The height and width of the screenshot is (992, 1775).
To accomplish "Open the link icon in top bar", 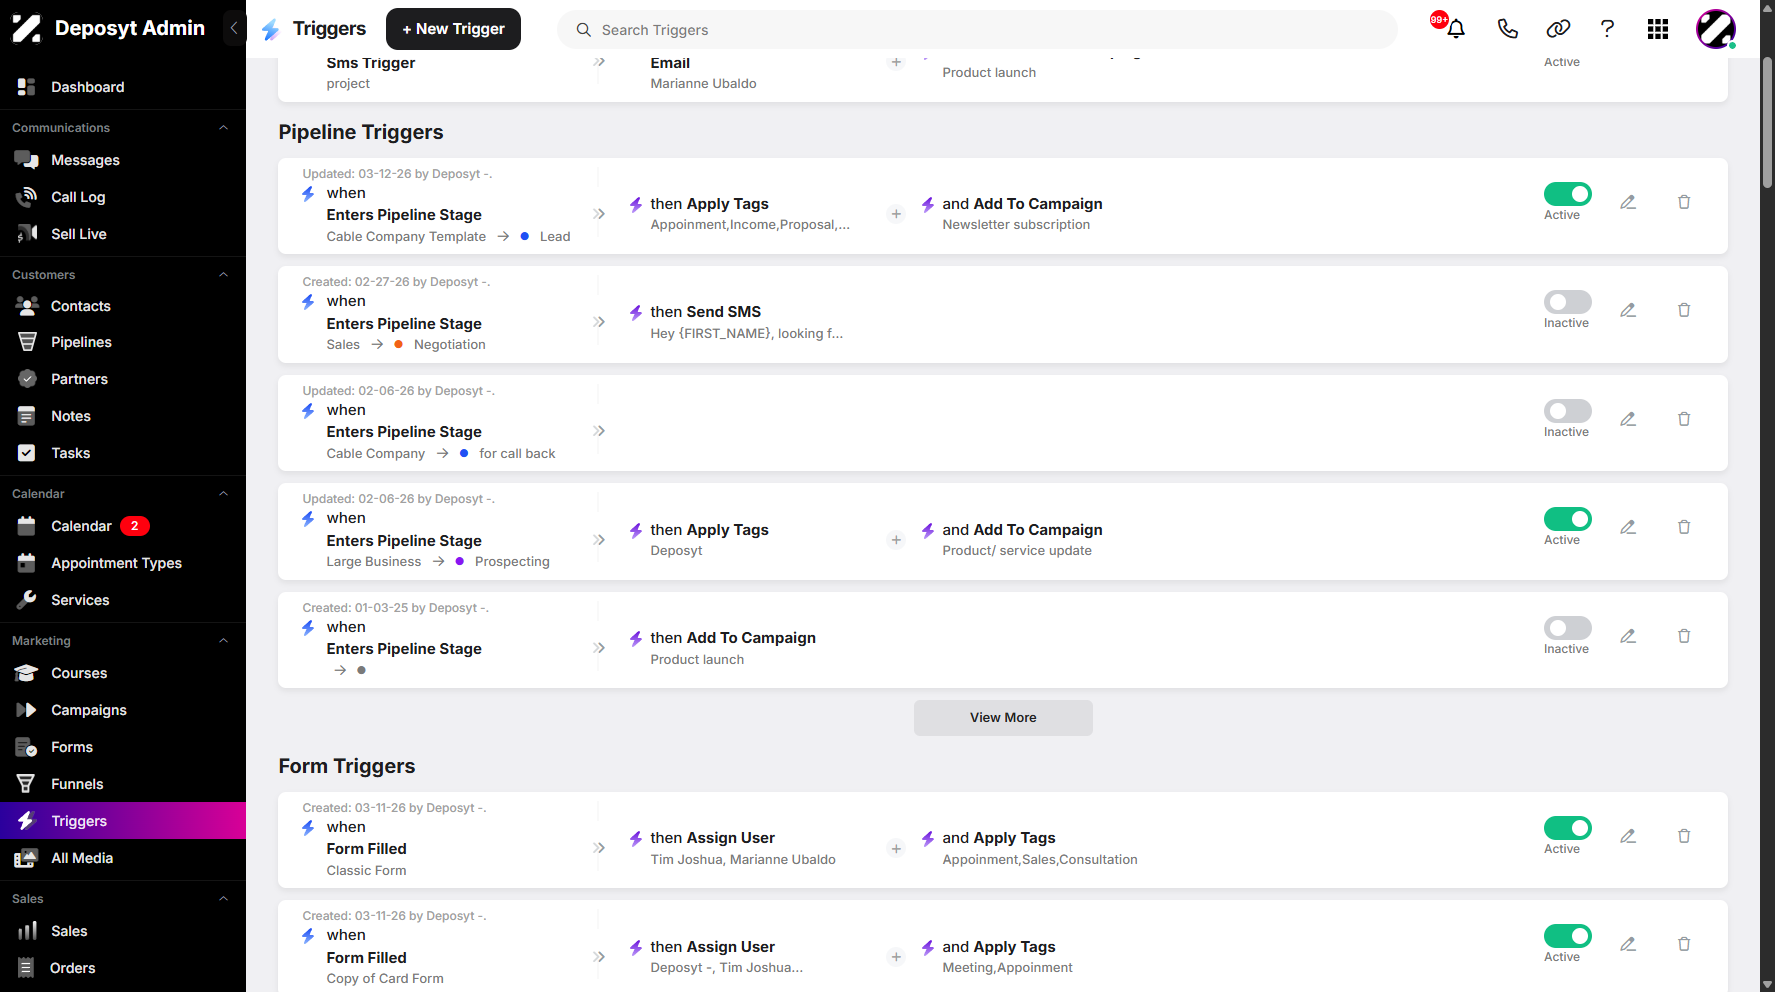I will click(1558, 29).
